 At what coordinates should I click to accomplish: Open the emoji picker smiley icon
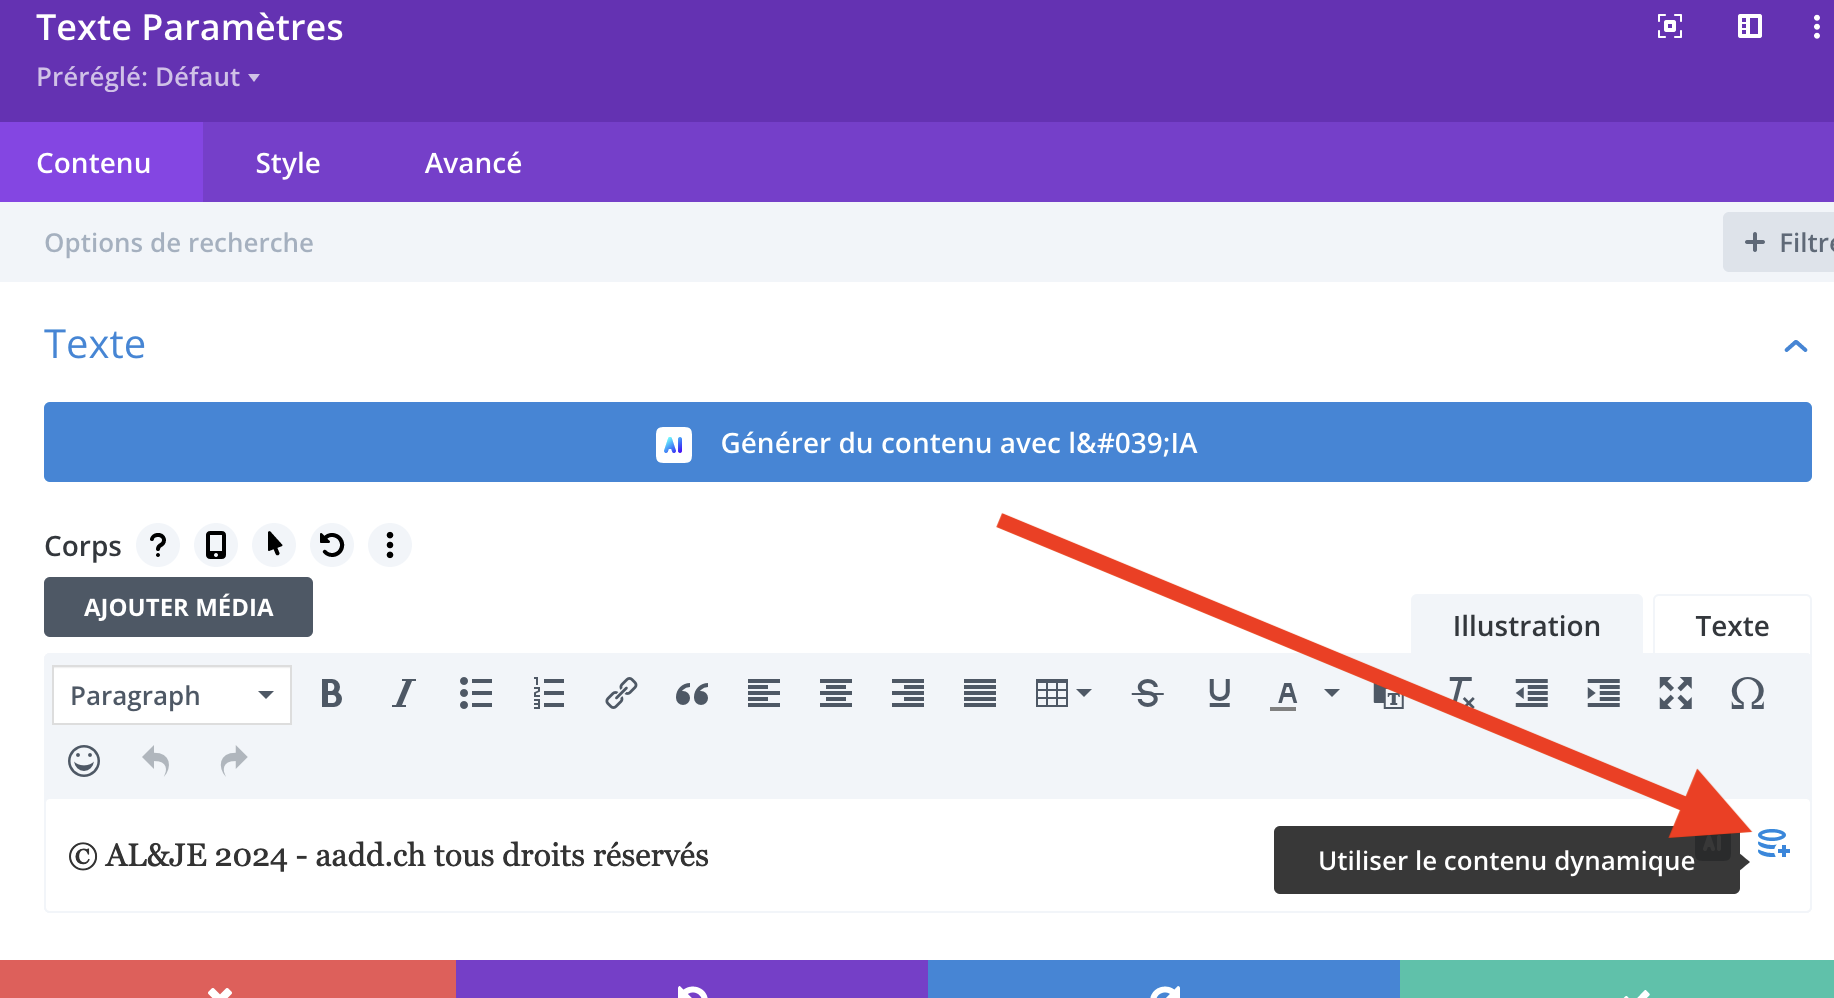84,761
